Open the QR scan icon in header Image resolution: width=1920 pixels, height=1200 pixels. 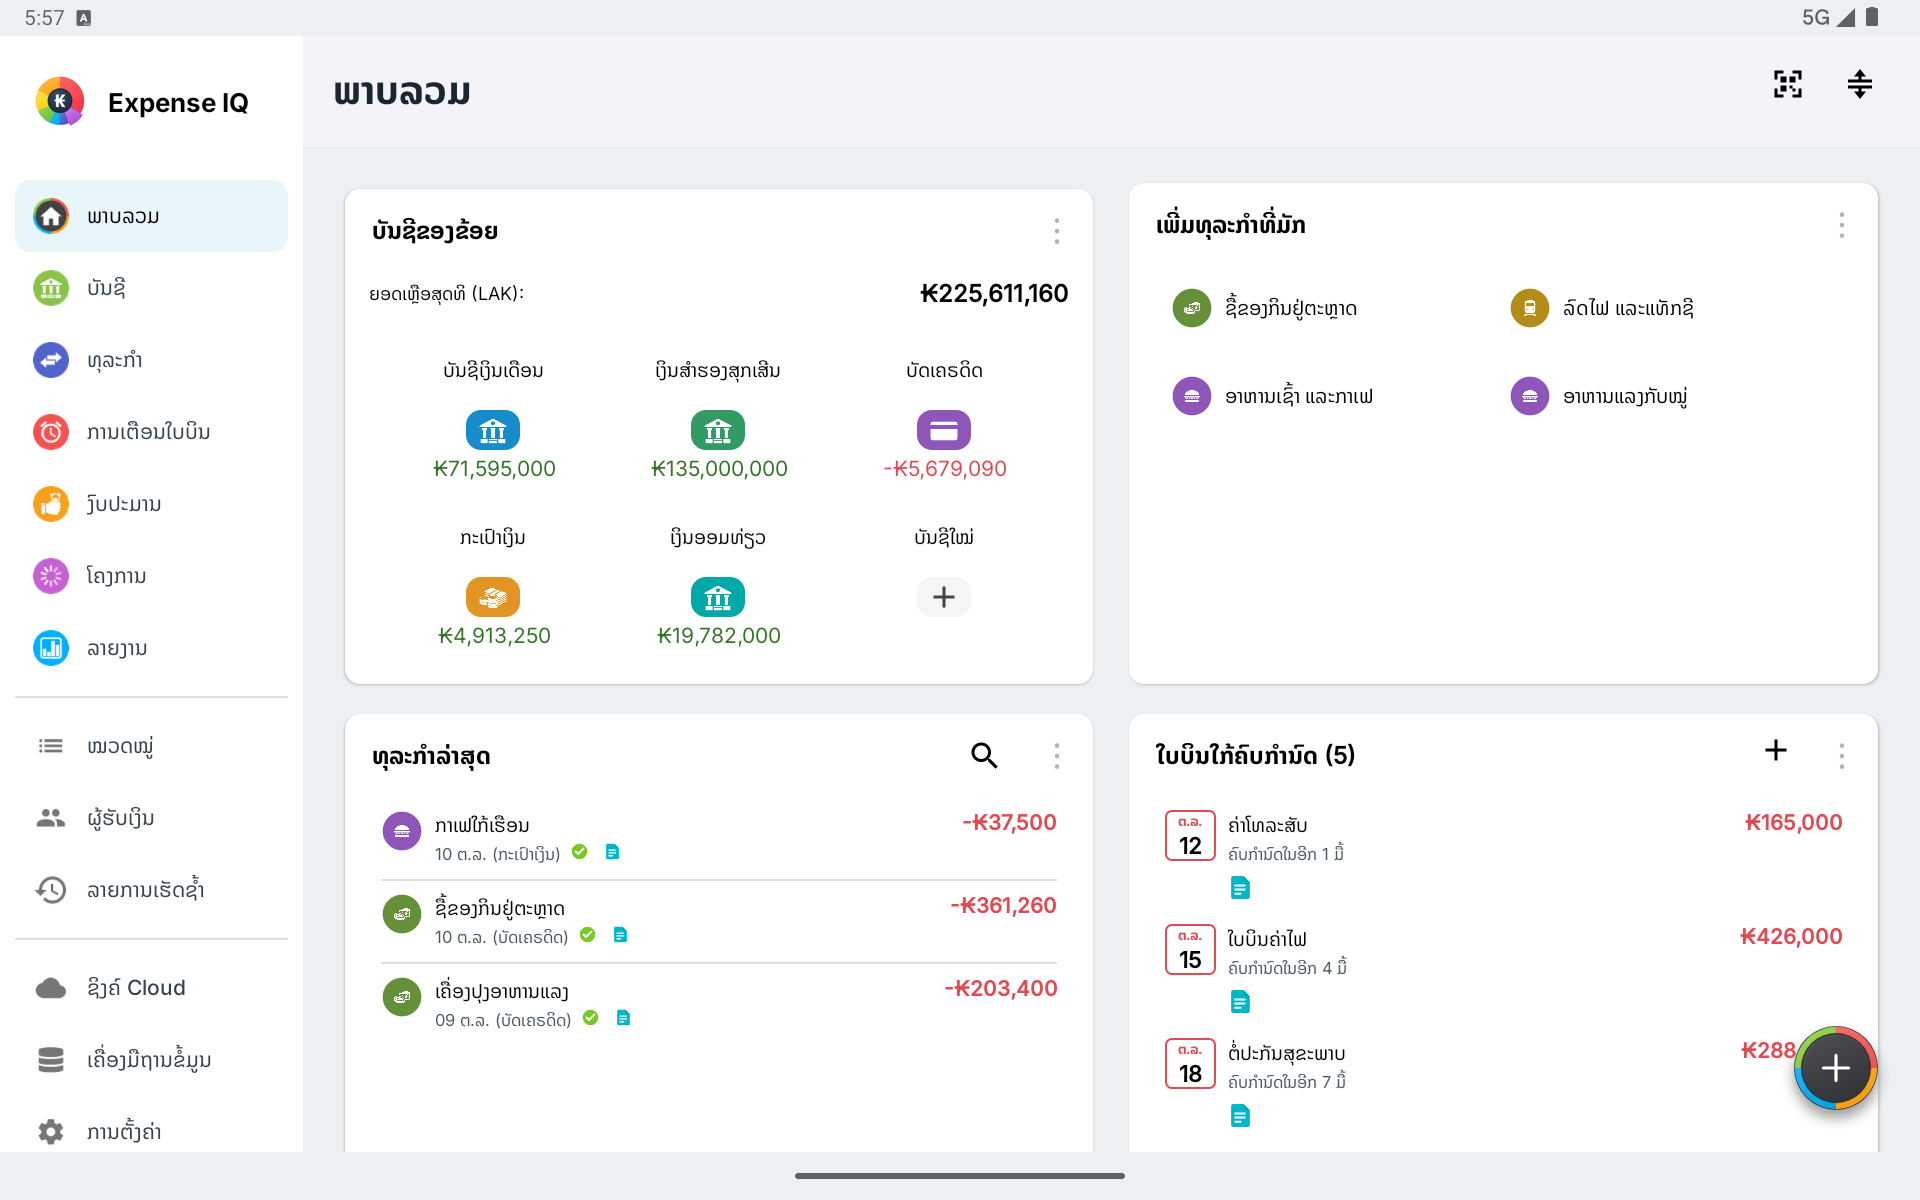[x=1788, y=84]
